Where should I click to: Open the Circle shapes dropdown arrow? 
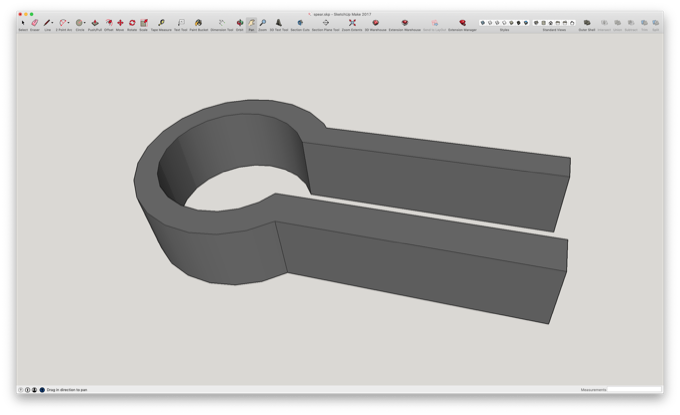point(85,23)
